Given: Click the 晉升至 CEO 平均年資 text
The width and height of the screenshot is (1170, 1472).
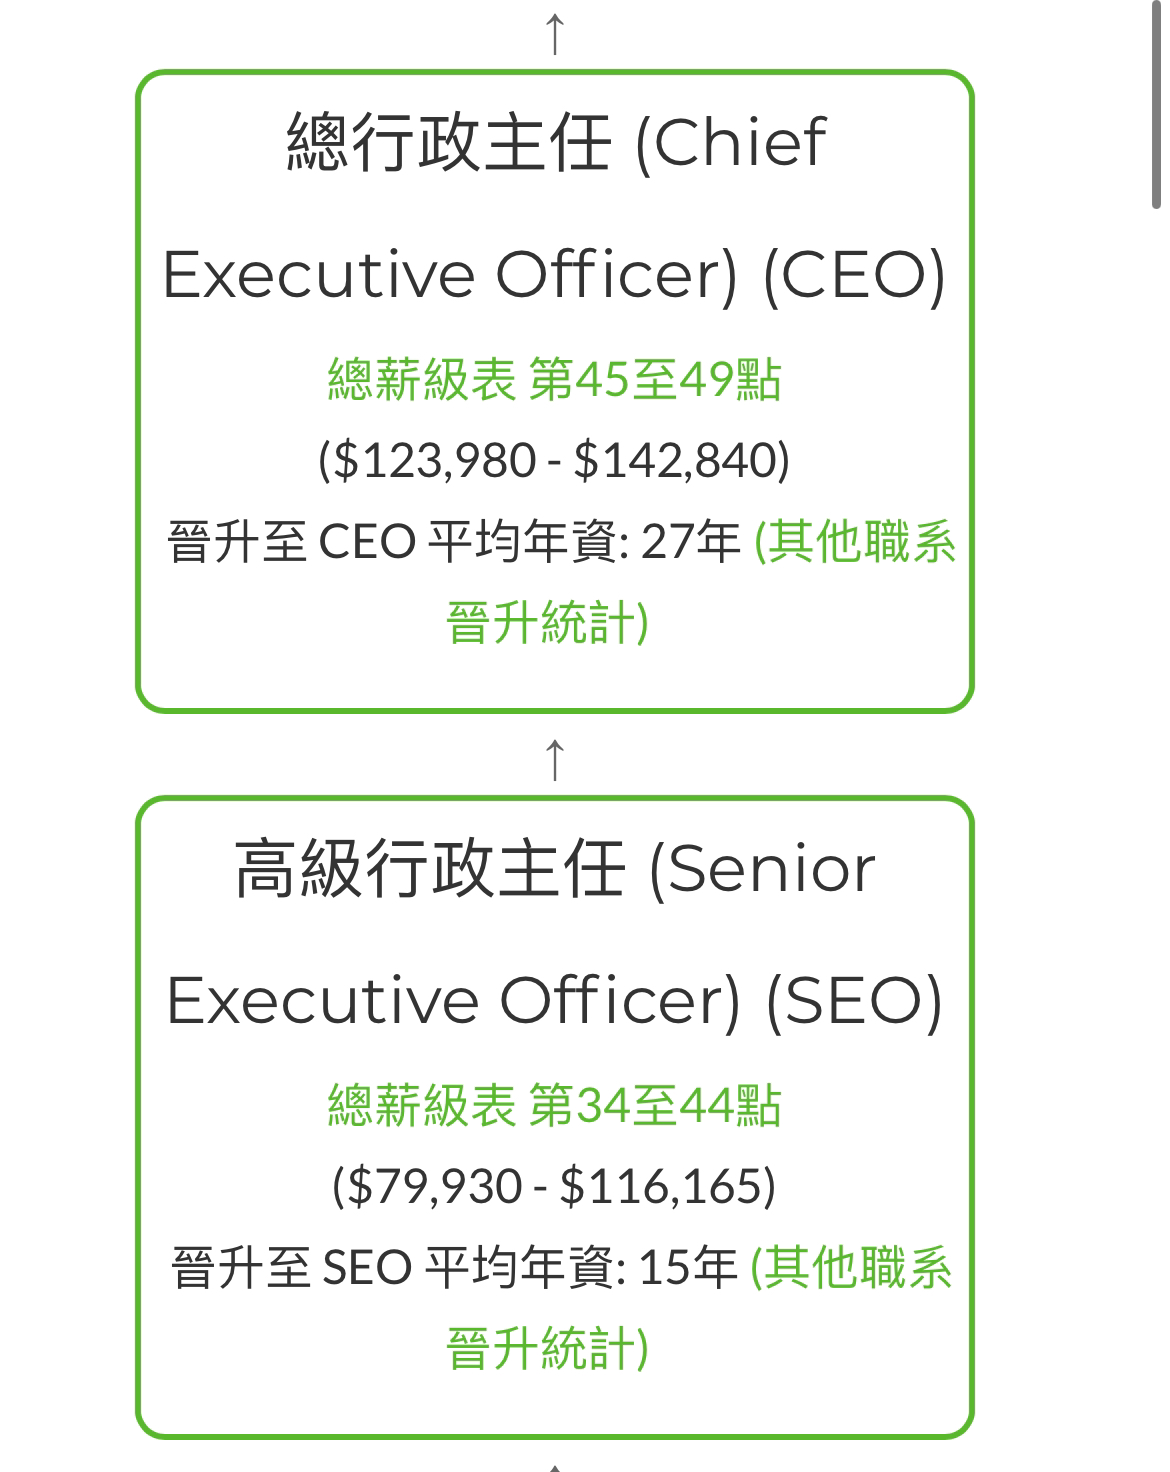Looking at the screenshot, I should 398,543.
